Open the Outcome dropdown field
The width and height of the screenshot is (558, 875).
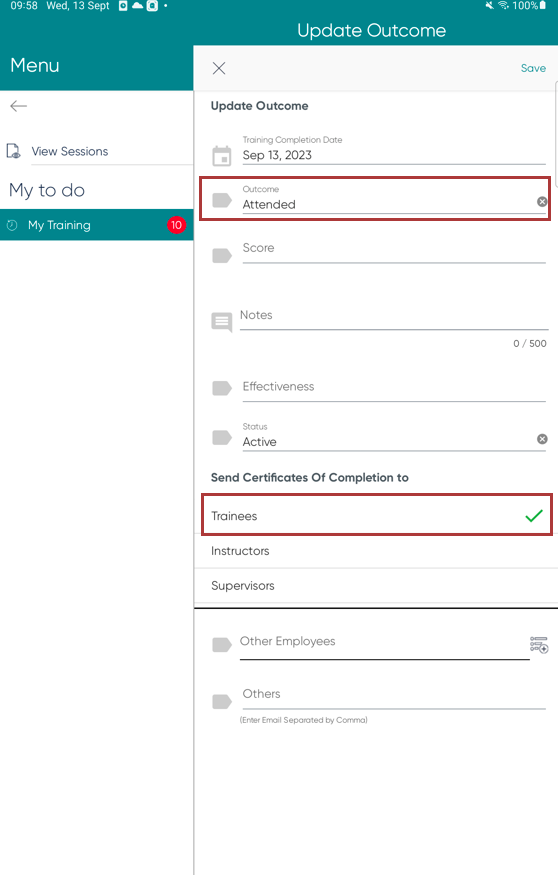[388, 199]
